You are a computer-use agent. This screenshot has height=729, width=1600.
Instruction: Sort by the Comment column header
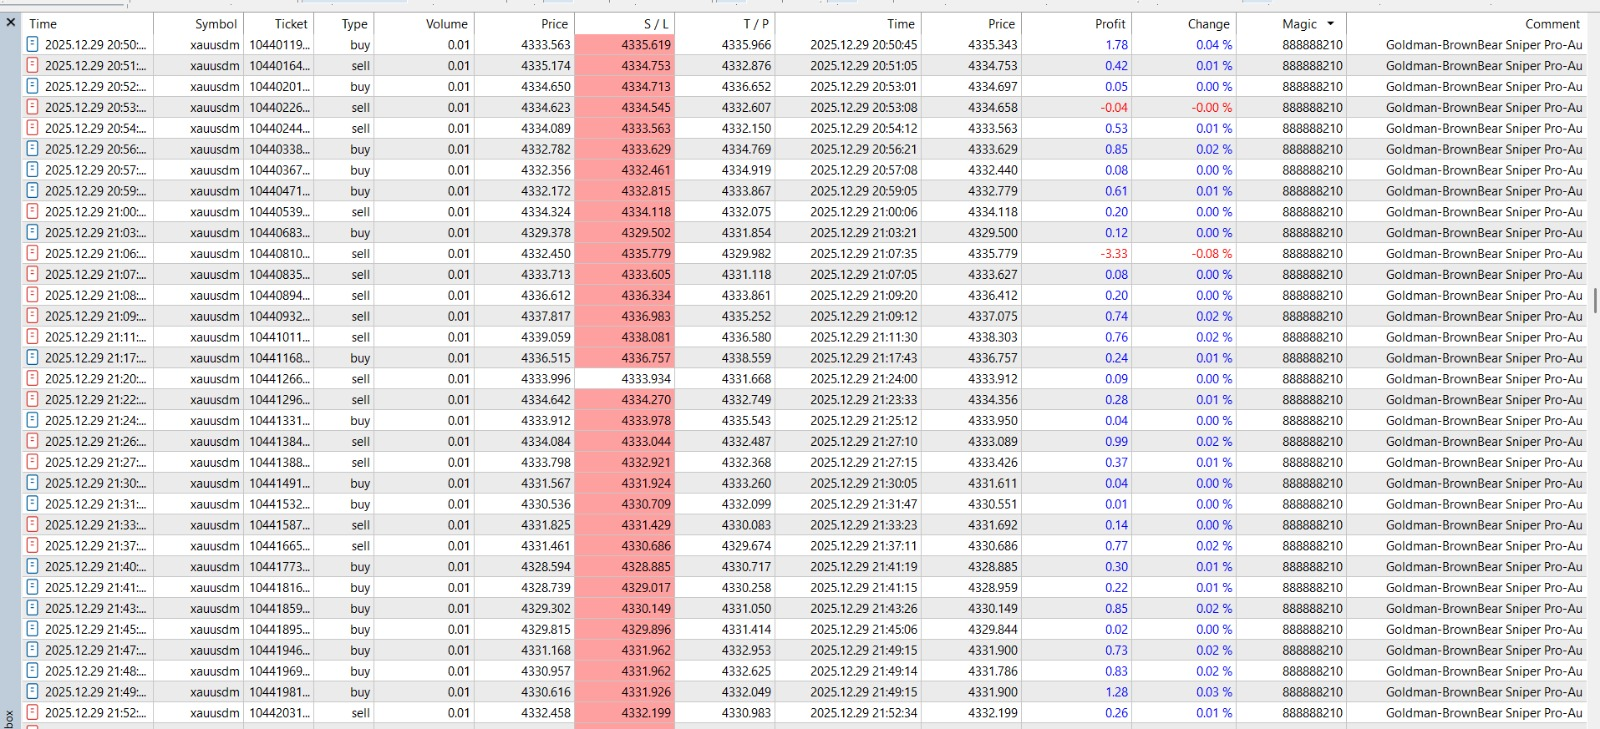click(x=1552, y=24)
